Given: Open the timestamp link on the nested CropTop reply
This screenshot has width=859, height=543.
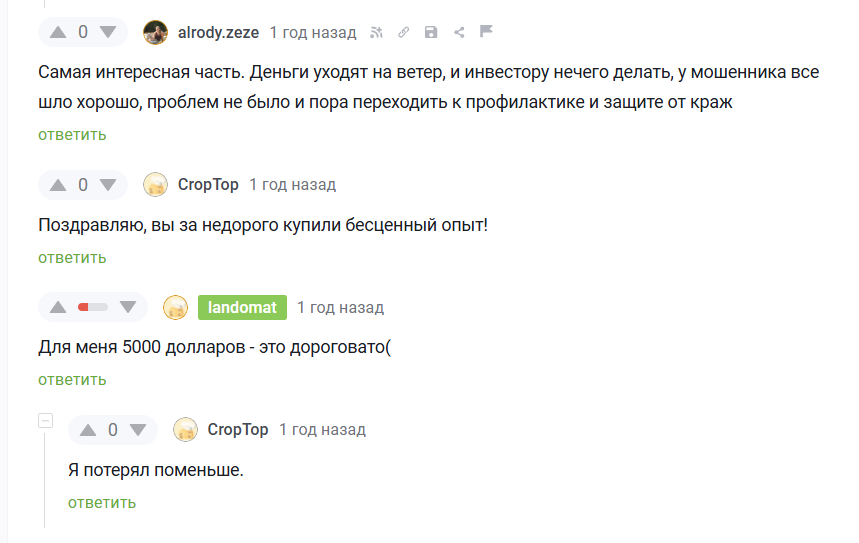Looking at the screenshot, I should (322, 430).
